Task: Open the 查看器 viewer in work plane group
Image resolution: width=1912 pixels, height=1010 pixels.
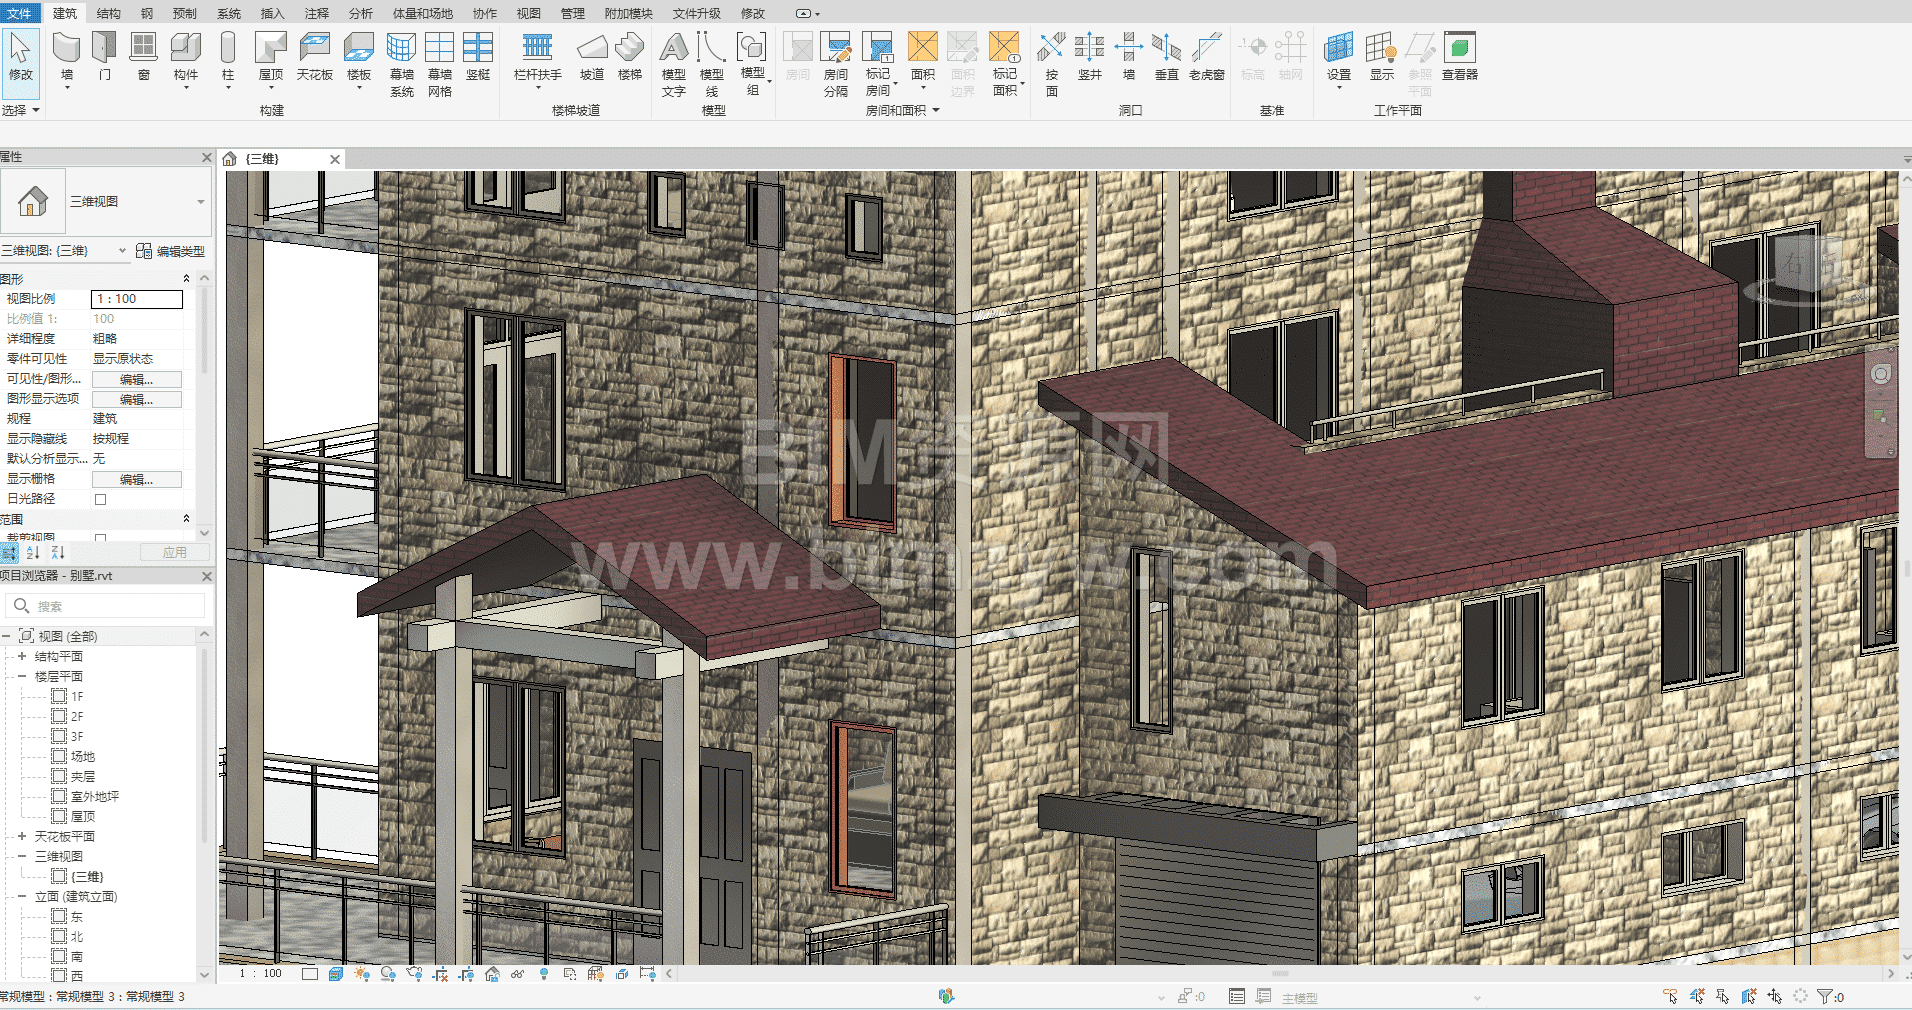Action: pos(1459,56)
